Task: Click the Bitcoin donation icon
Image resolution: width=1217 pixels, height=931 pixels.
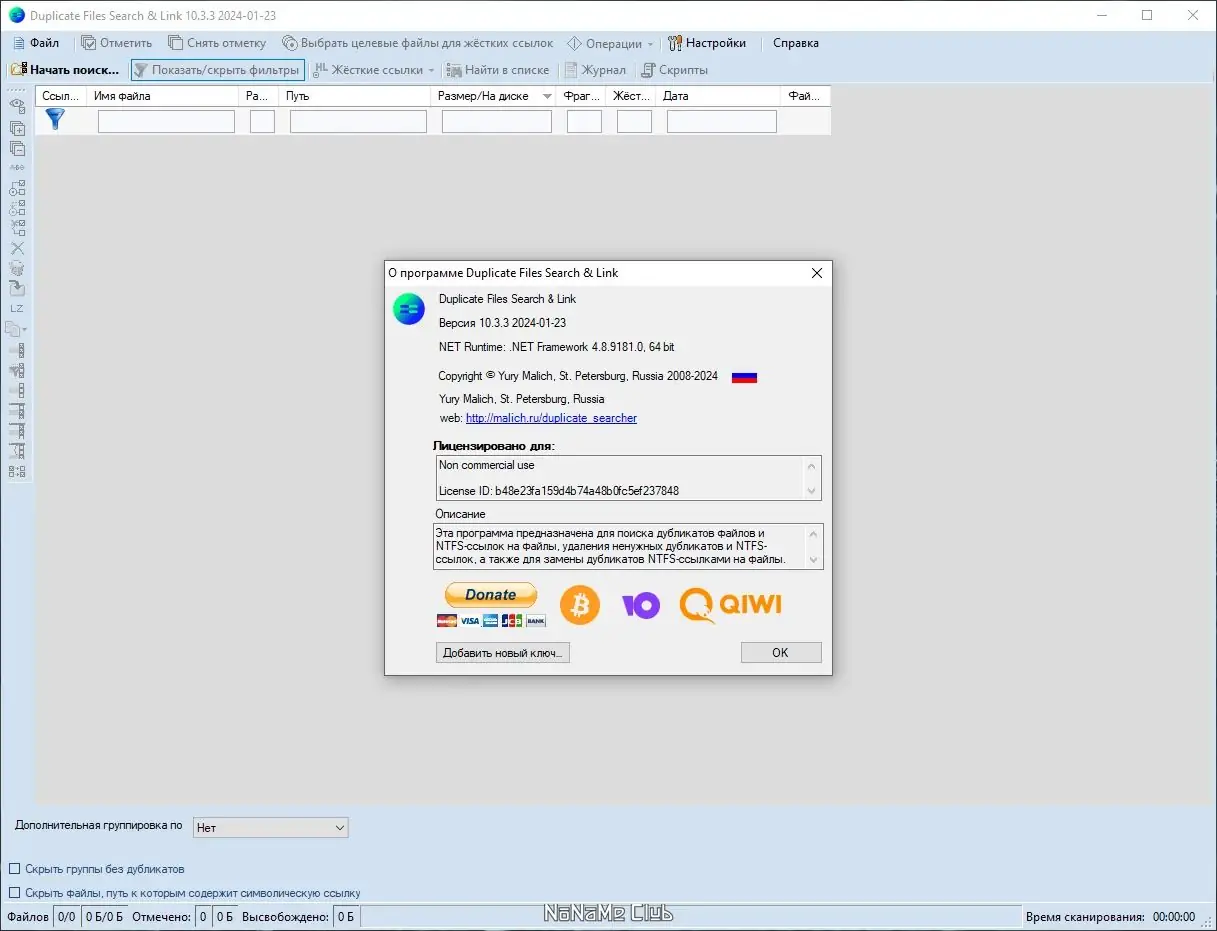Action: (580, 605)
